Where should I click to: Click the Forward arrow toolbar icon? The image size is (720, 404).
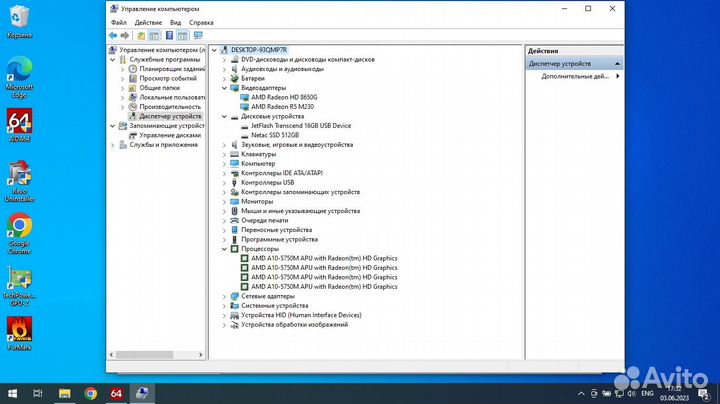click(125, 35)
